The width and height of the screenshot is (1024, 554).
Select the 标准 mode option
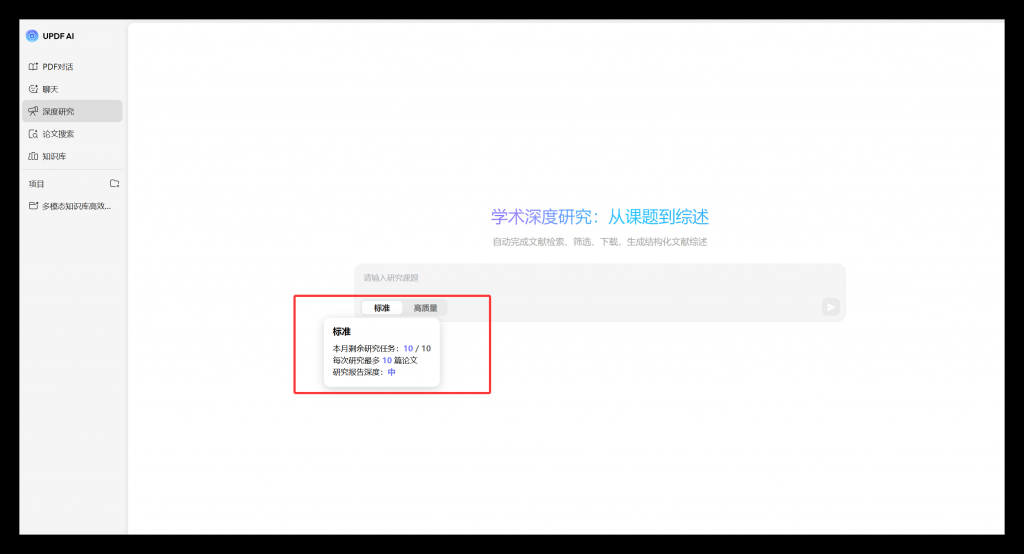click(382, 308)
